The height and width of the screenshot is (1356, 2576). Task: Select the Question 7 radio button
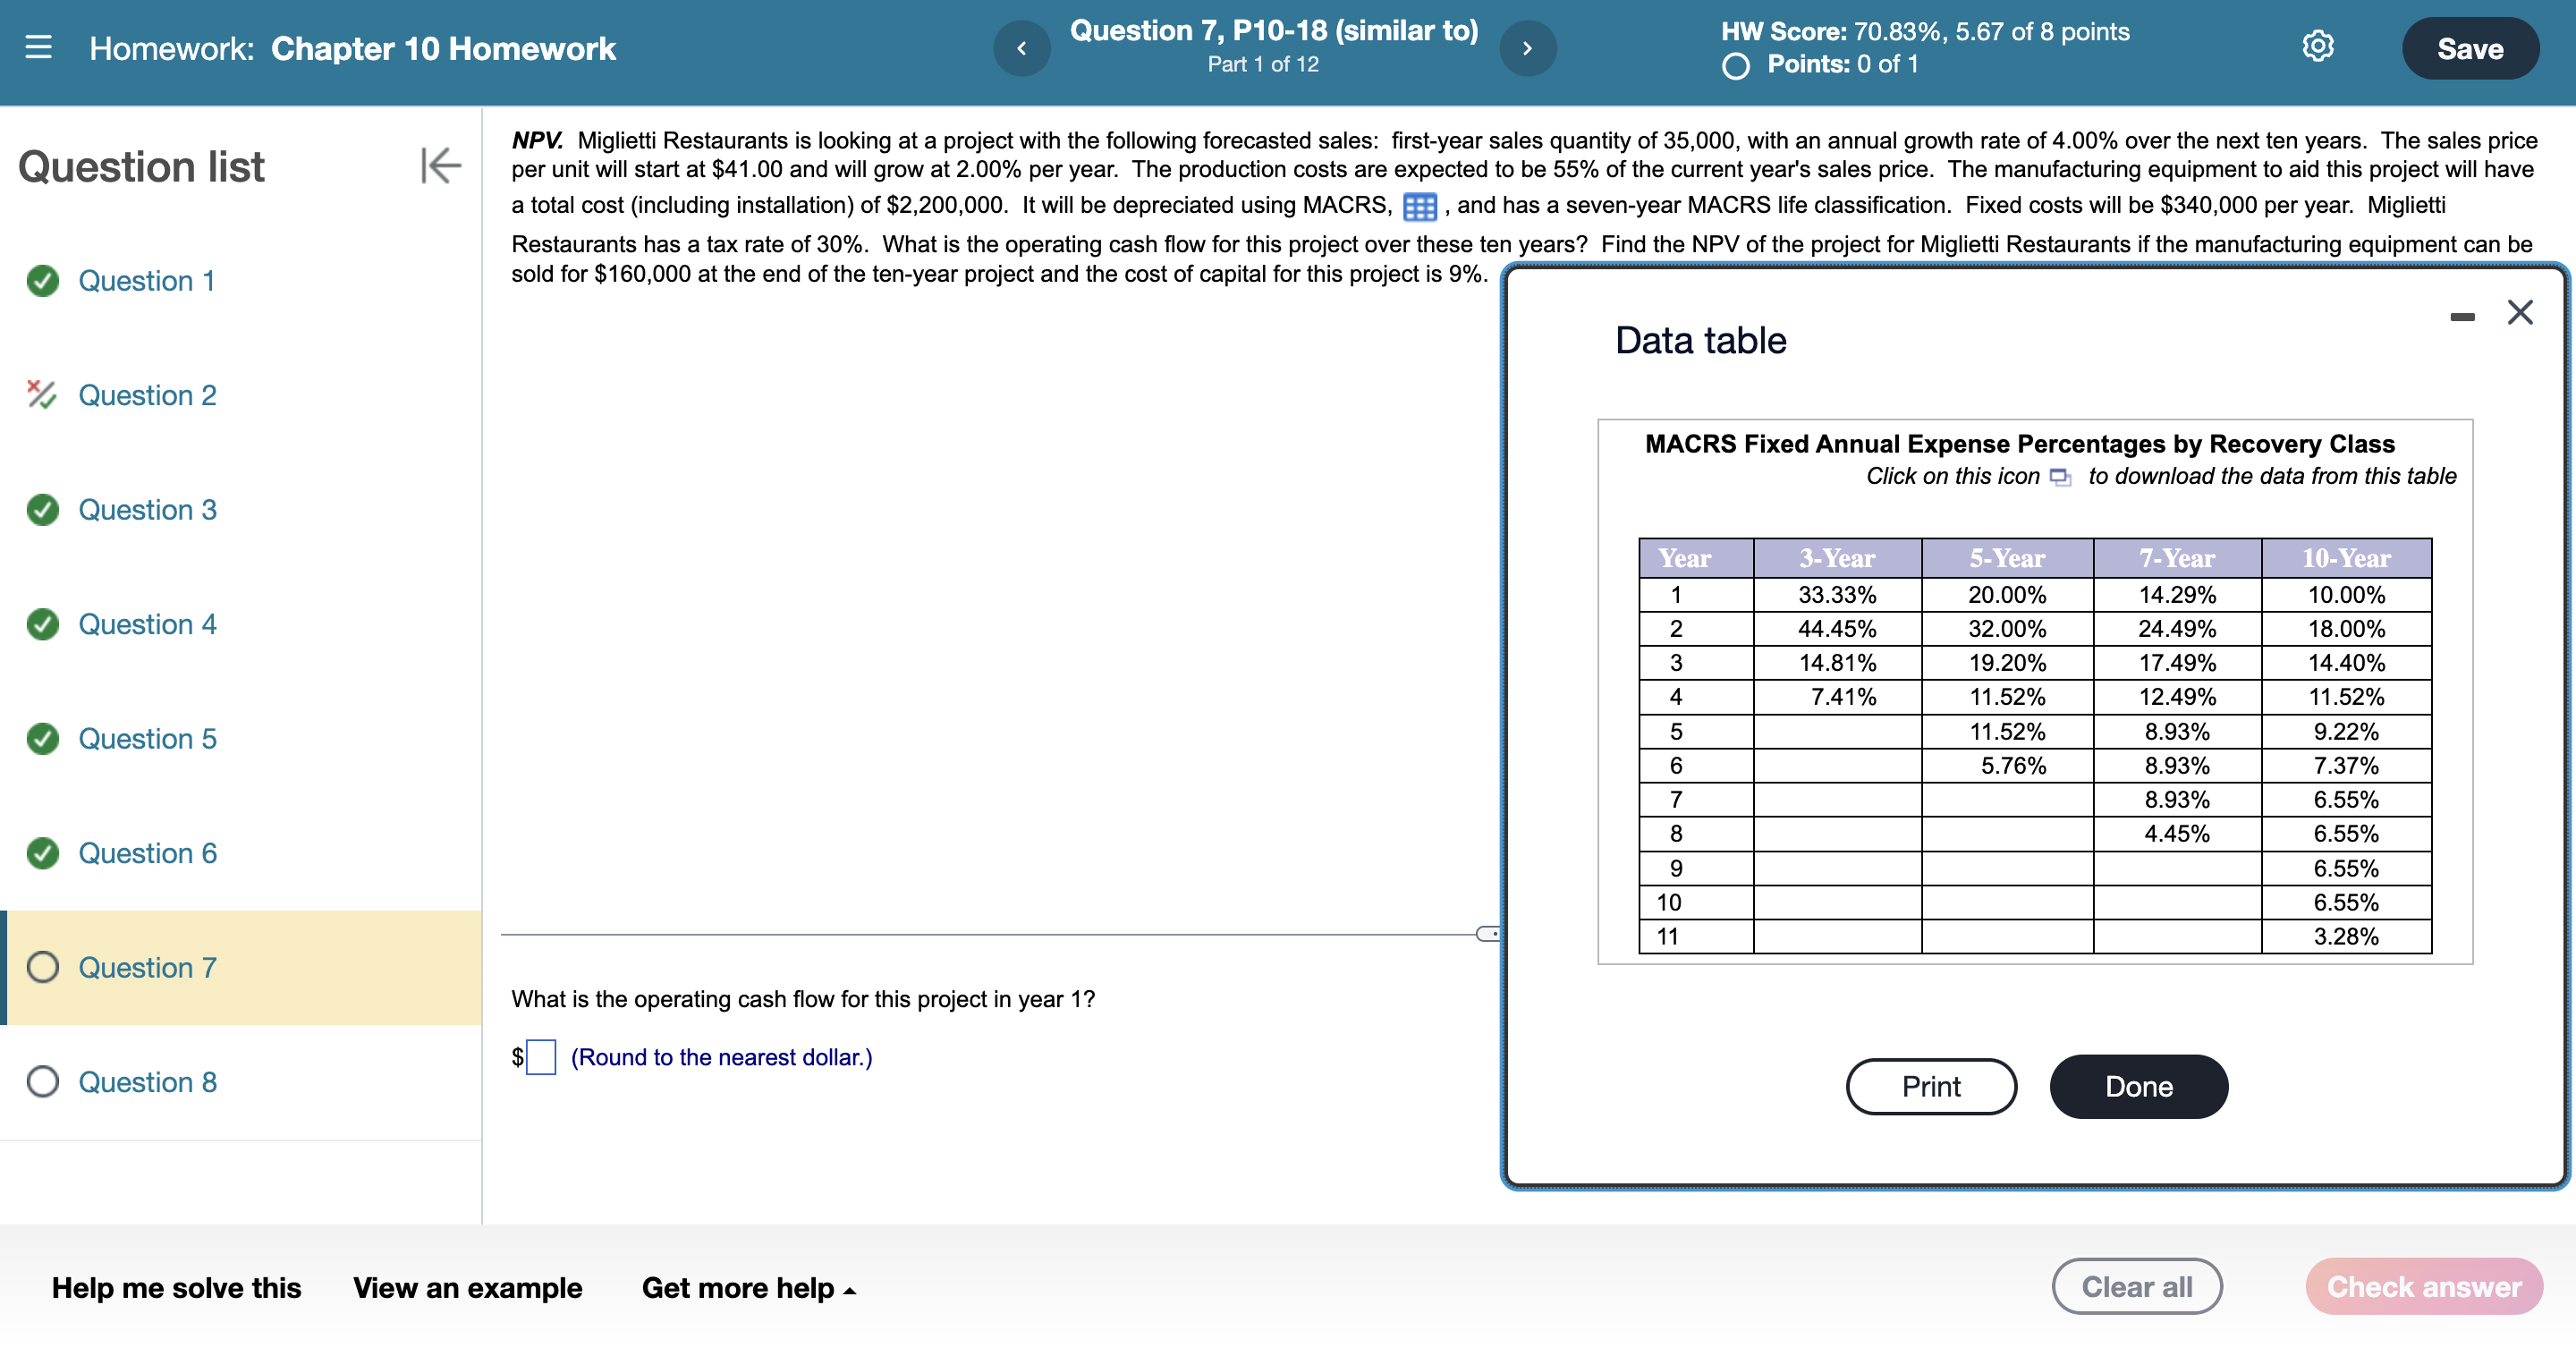(x=41, y=967)
